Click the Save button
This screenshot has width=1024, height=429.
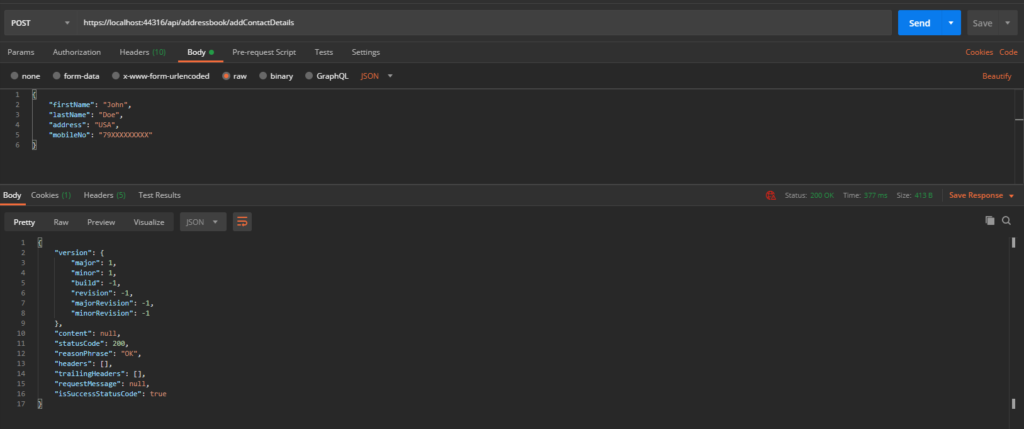pyautogui.click(x=982, y=23)
